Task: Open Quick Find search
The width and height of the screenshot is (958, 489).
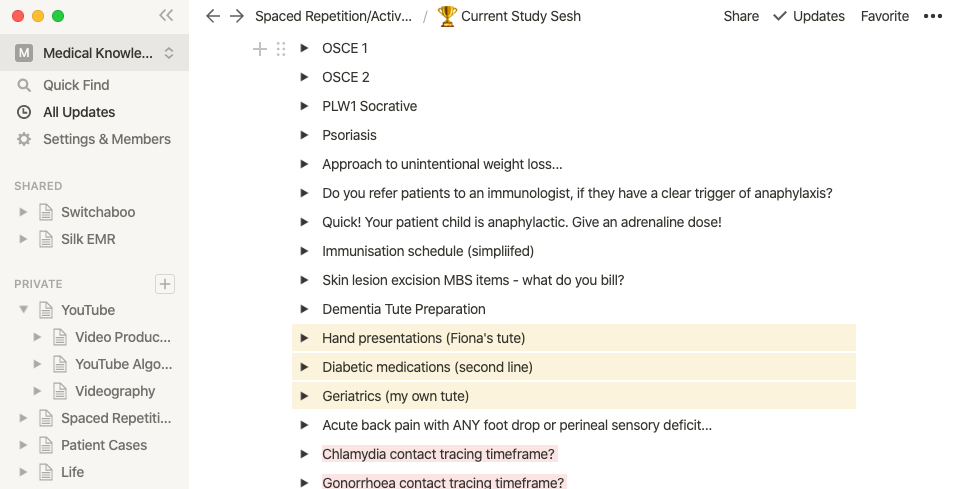Action: coord(76,85)
